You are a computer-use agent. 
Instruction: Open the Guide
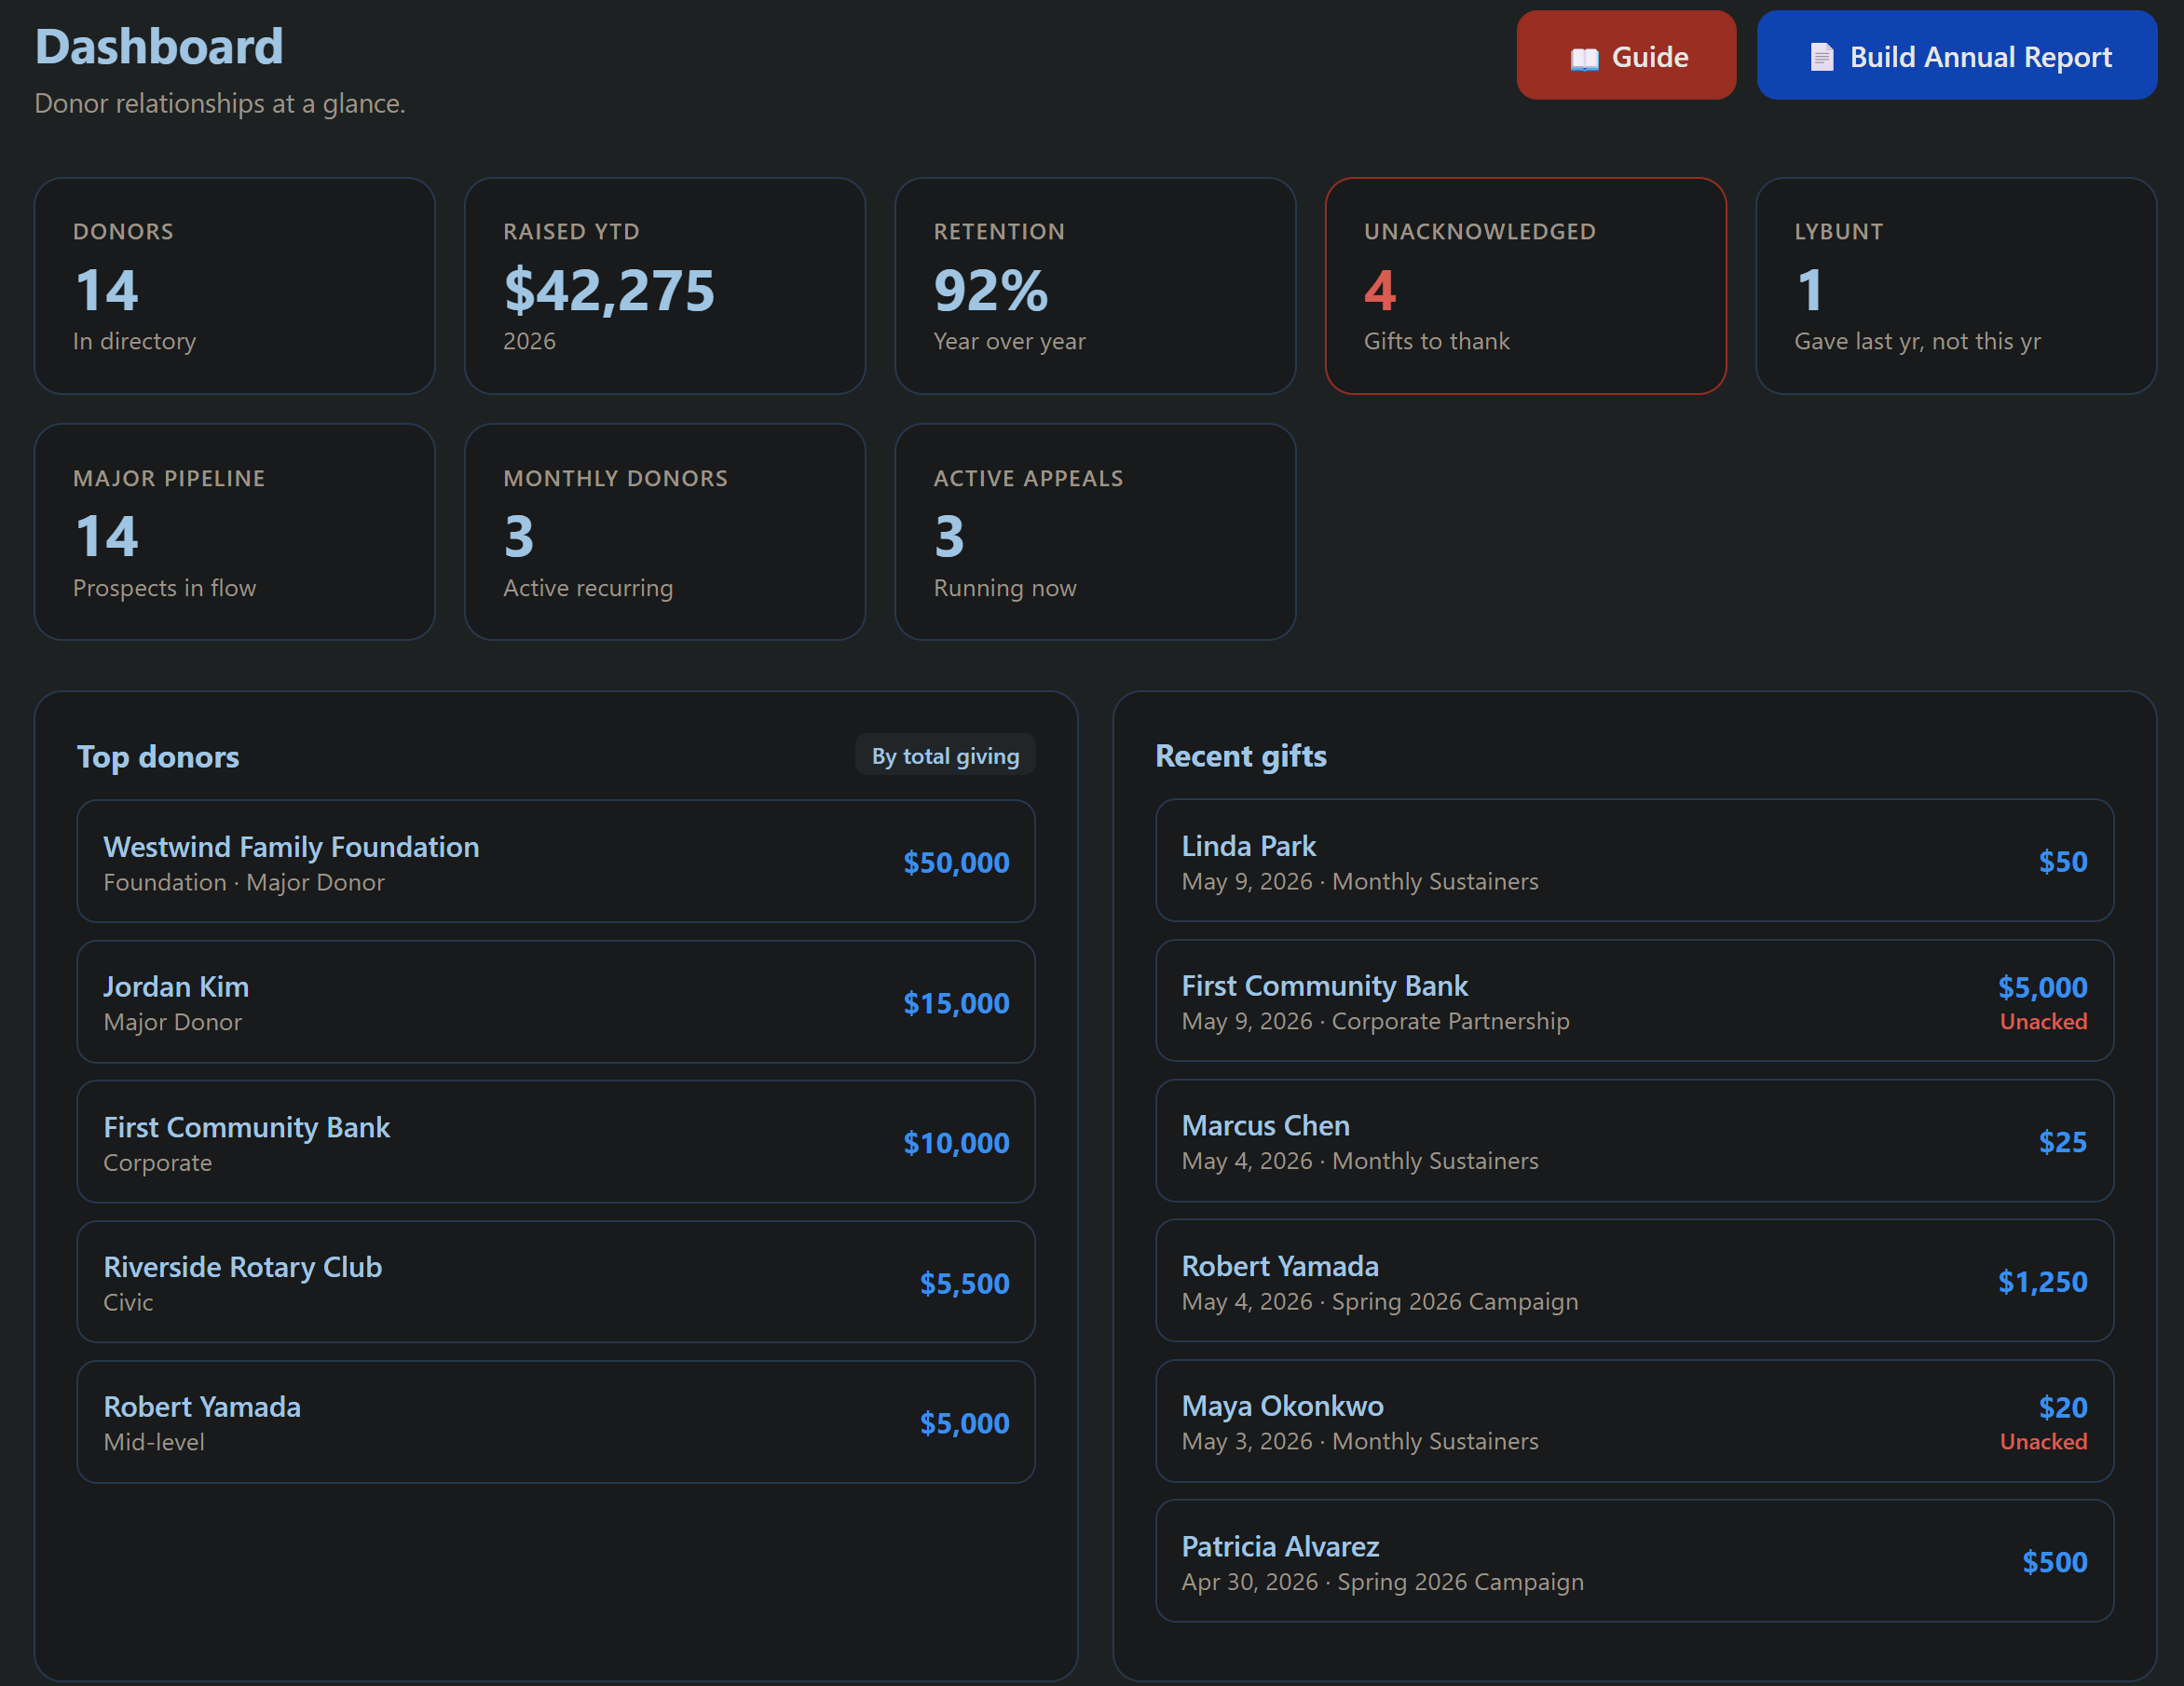[1626, 55]
